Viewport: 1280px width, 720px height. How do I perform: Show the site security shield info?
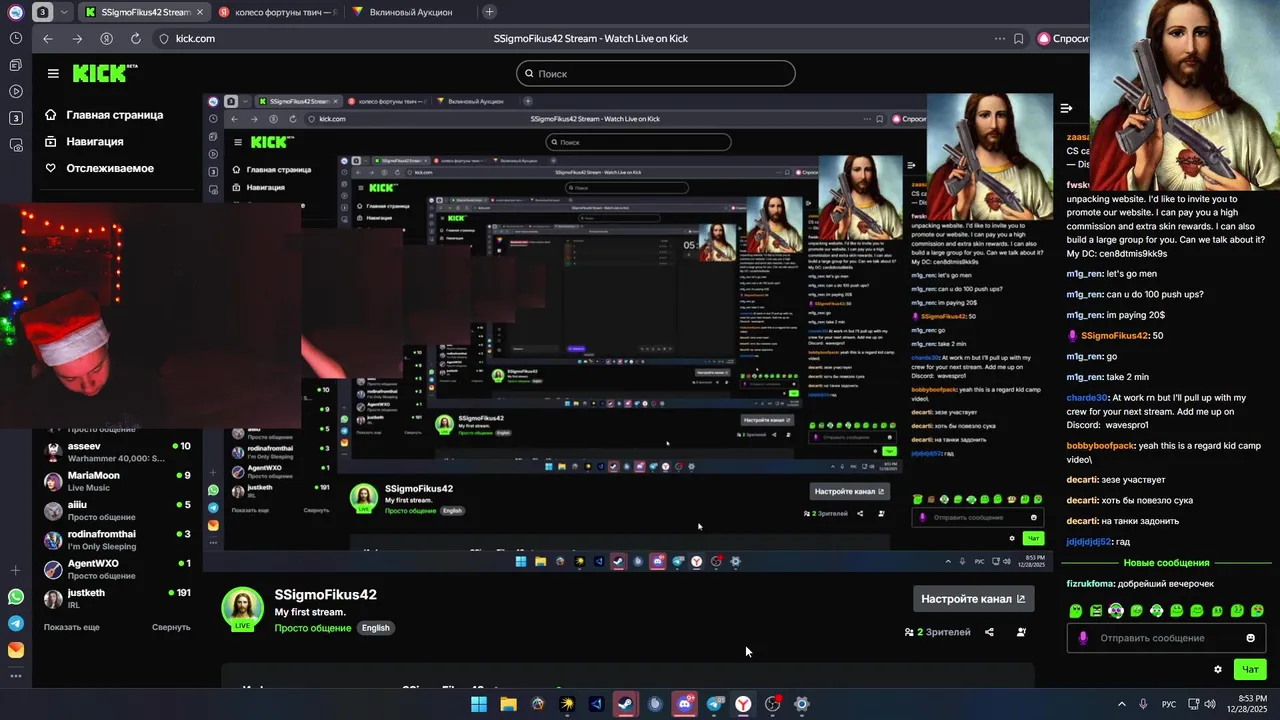point(164,39)
